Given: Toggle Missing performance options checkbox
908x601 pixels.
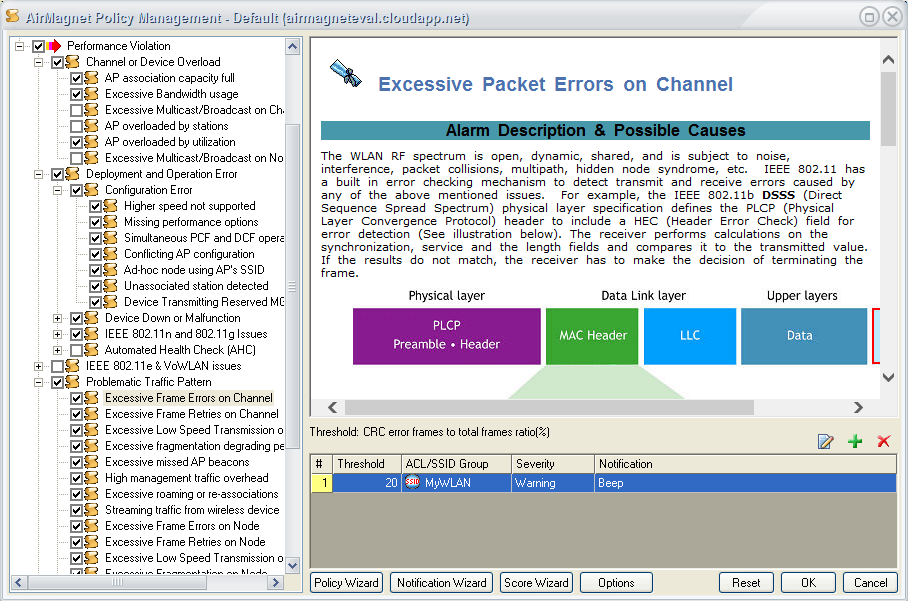Looking at the screenshot, I should pyautogui.click(x=95, y=222).
